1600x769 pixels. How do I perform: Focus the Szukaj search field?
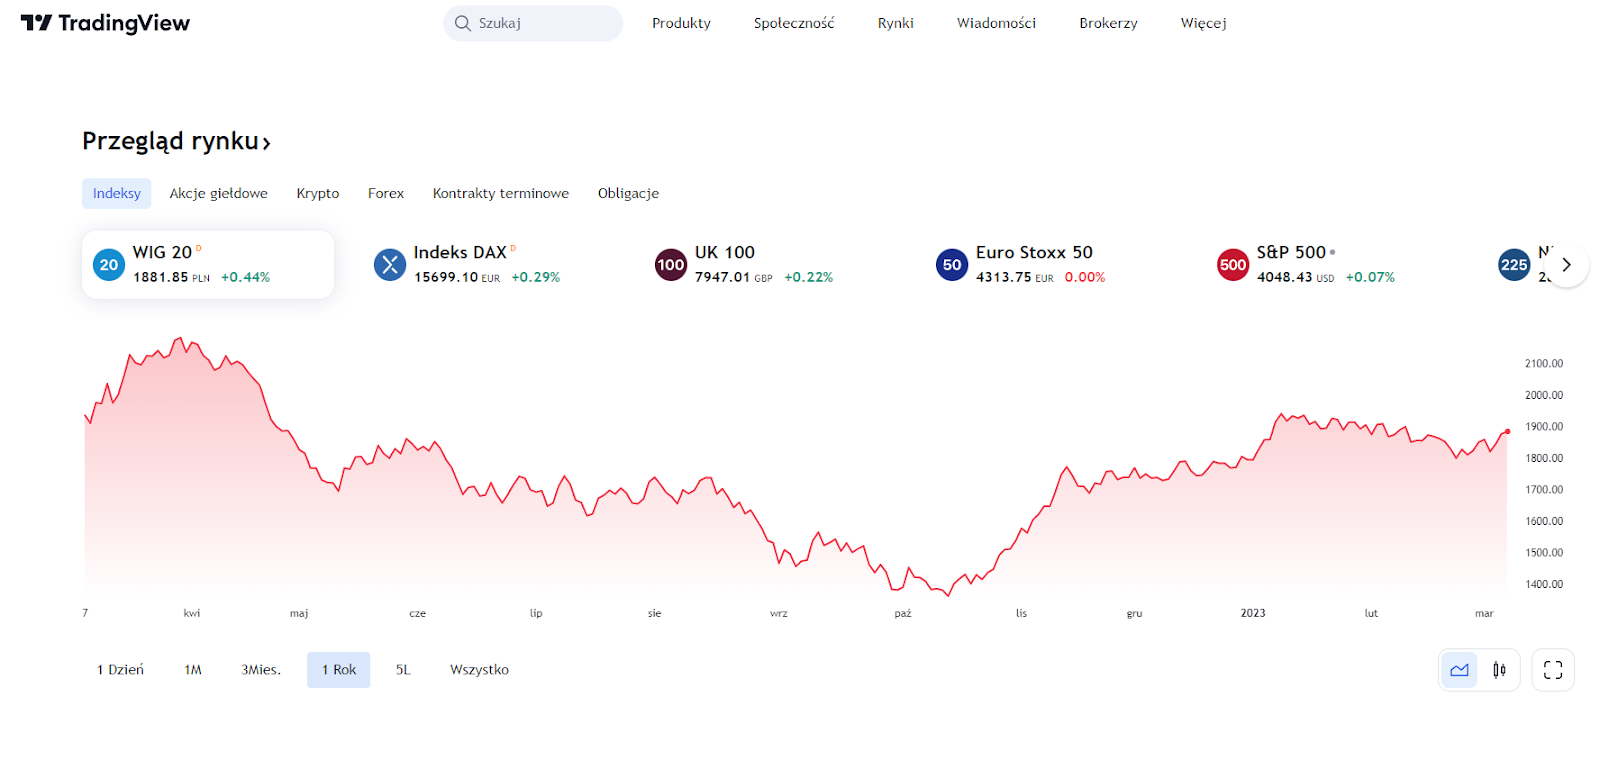(x=533, y=23)
